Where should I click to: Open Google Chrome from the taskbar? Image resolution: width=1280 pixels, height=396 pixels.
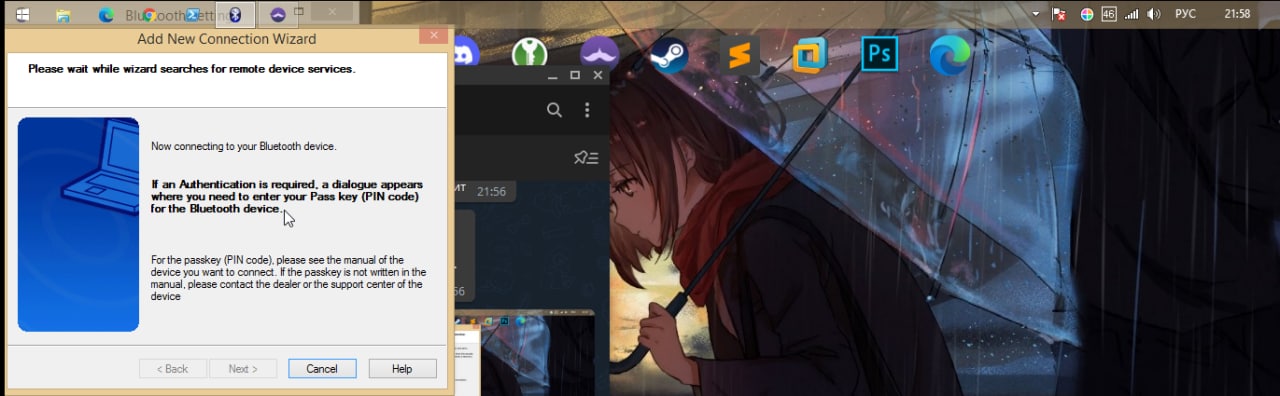pos(148,14)
